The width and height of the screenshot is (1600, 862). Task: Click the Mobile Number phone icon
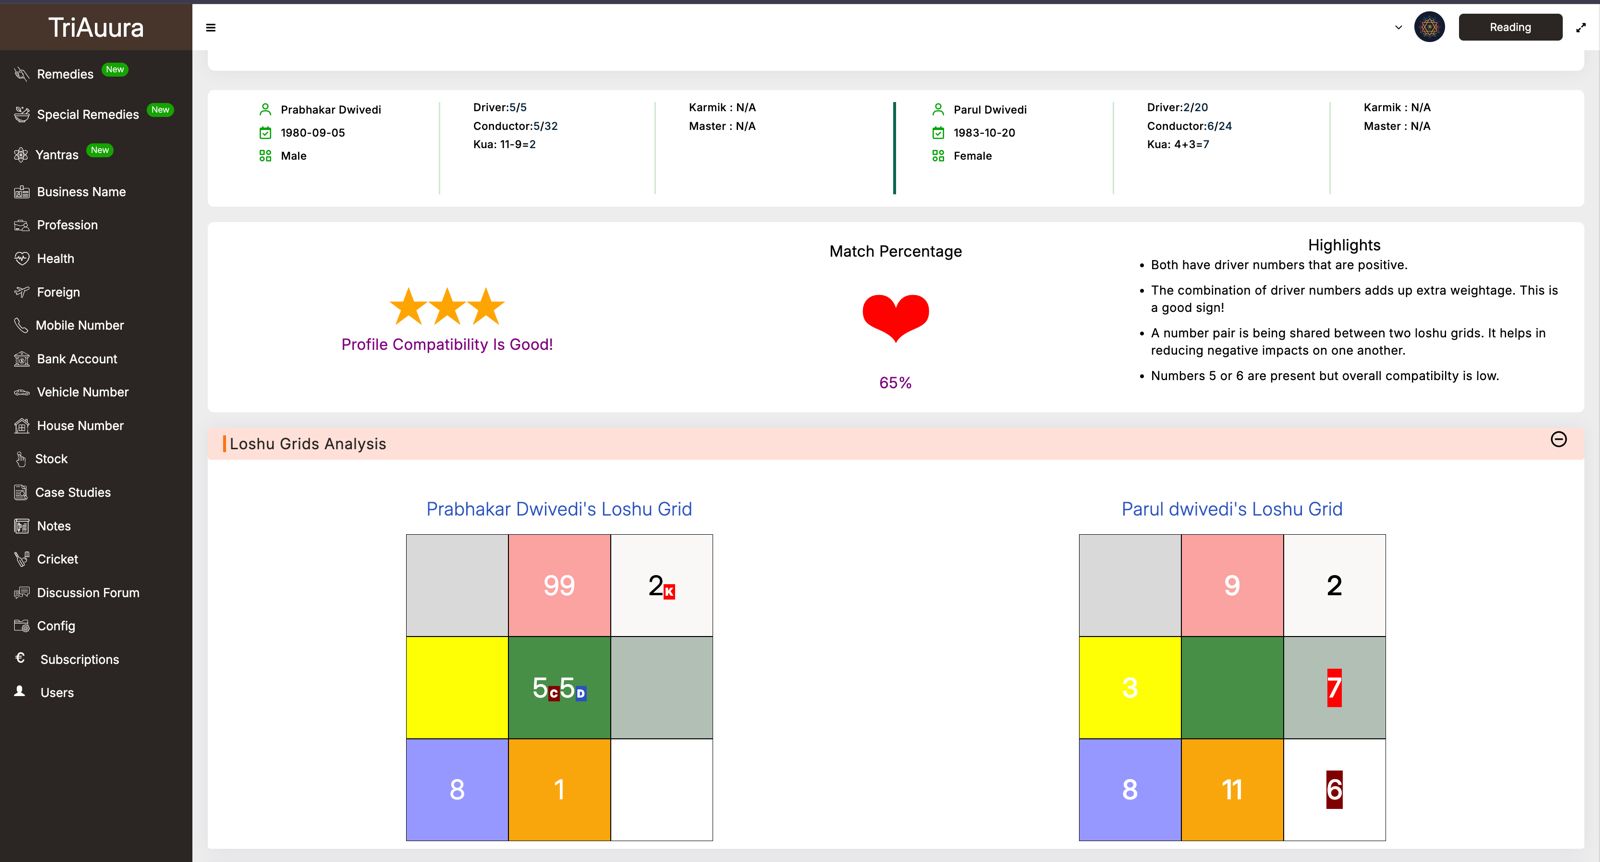click(x=21, y=326)
